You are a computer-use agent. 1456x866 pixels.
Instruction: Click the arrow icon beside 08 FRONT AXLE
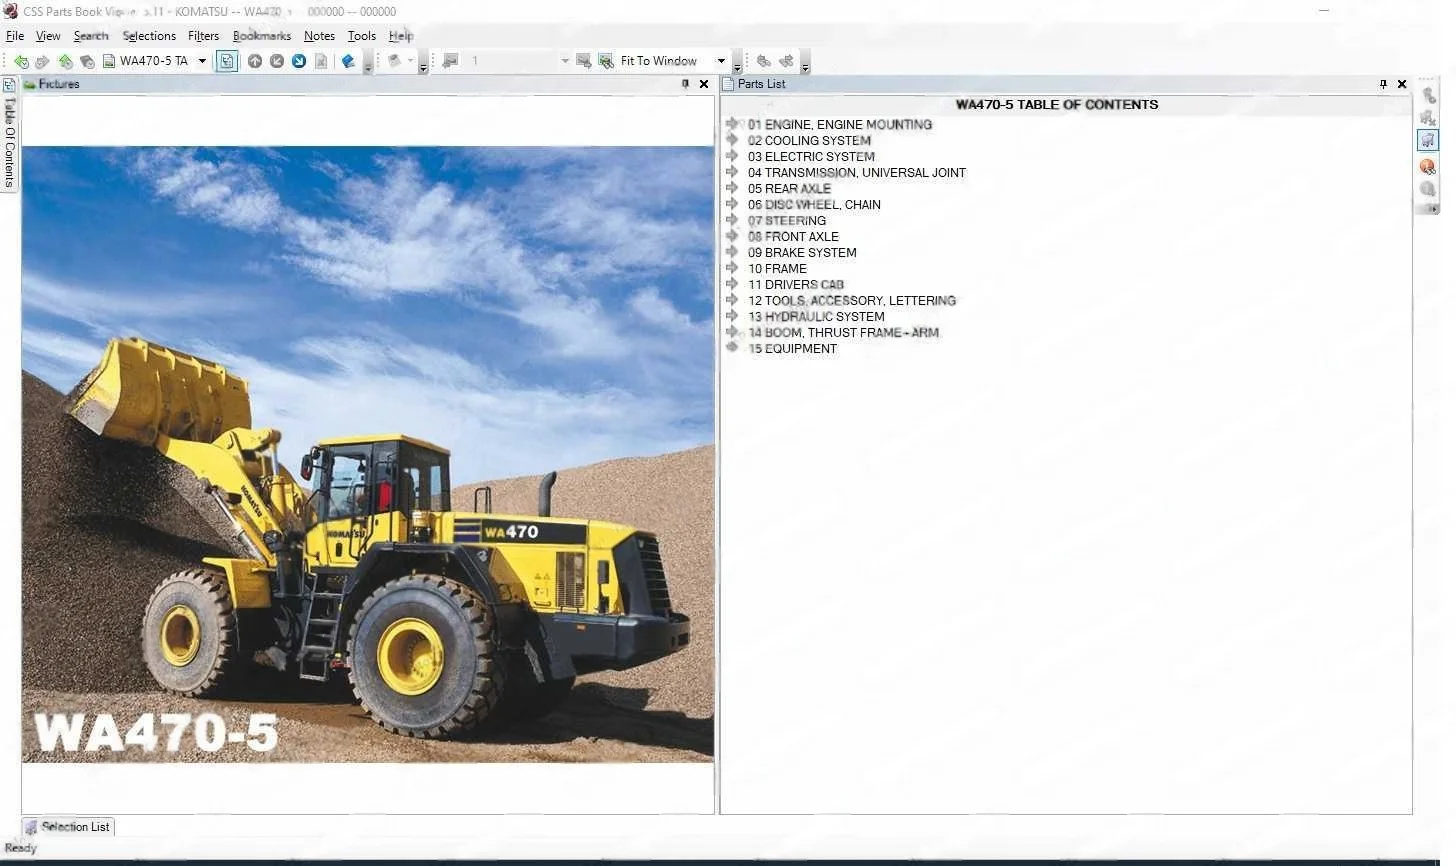tap(732, 236)
